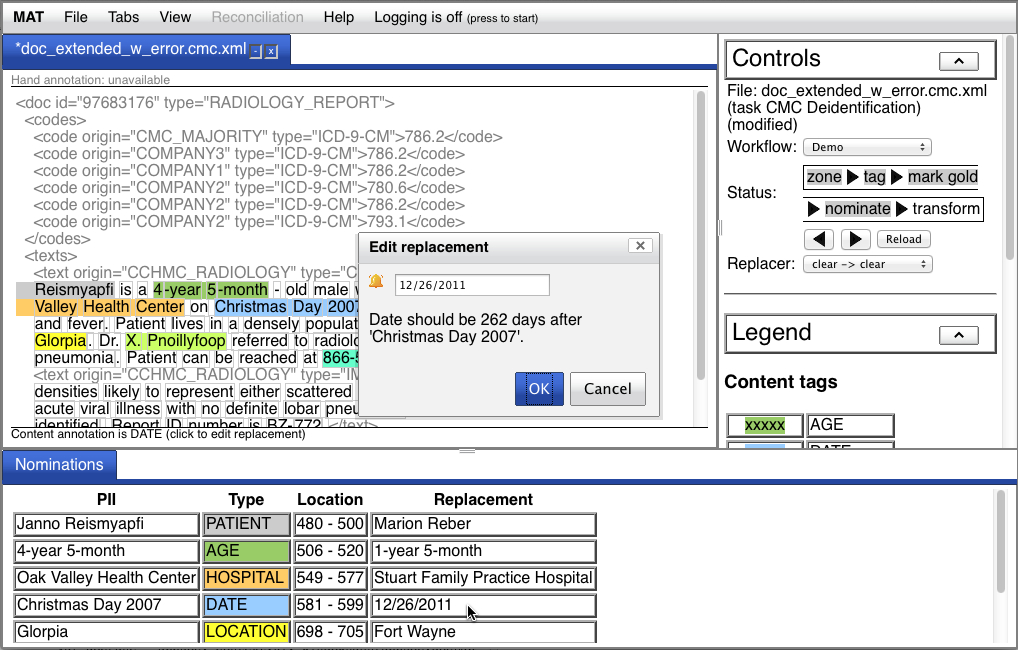Collapse the Legend panel
This screenshot has height=650, width=1018.
(959, 335)
